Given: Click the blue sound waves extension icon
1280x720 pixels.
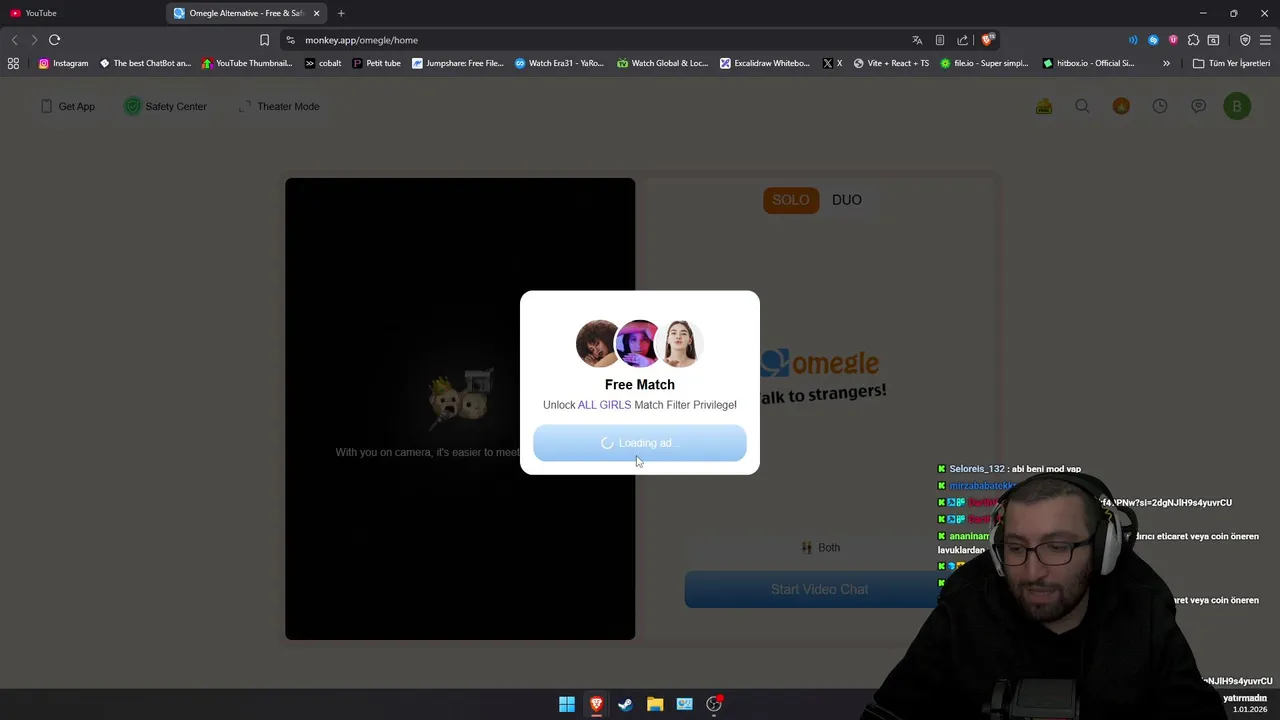Looking at the screenshot, I should (x=1133, y=40).
